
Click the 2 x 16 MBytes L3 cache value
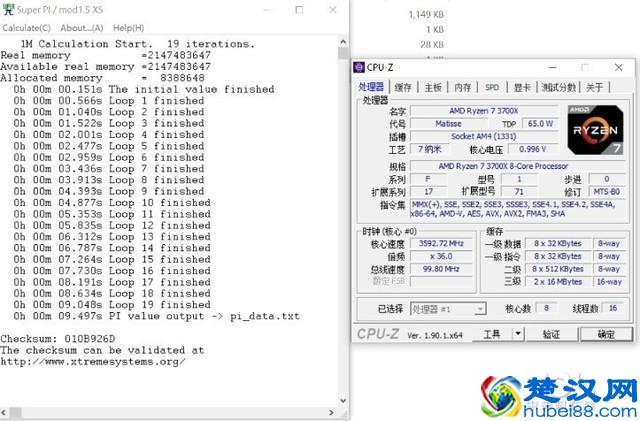558,282
